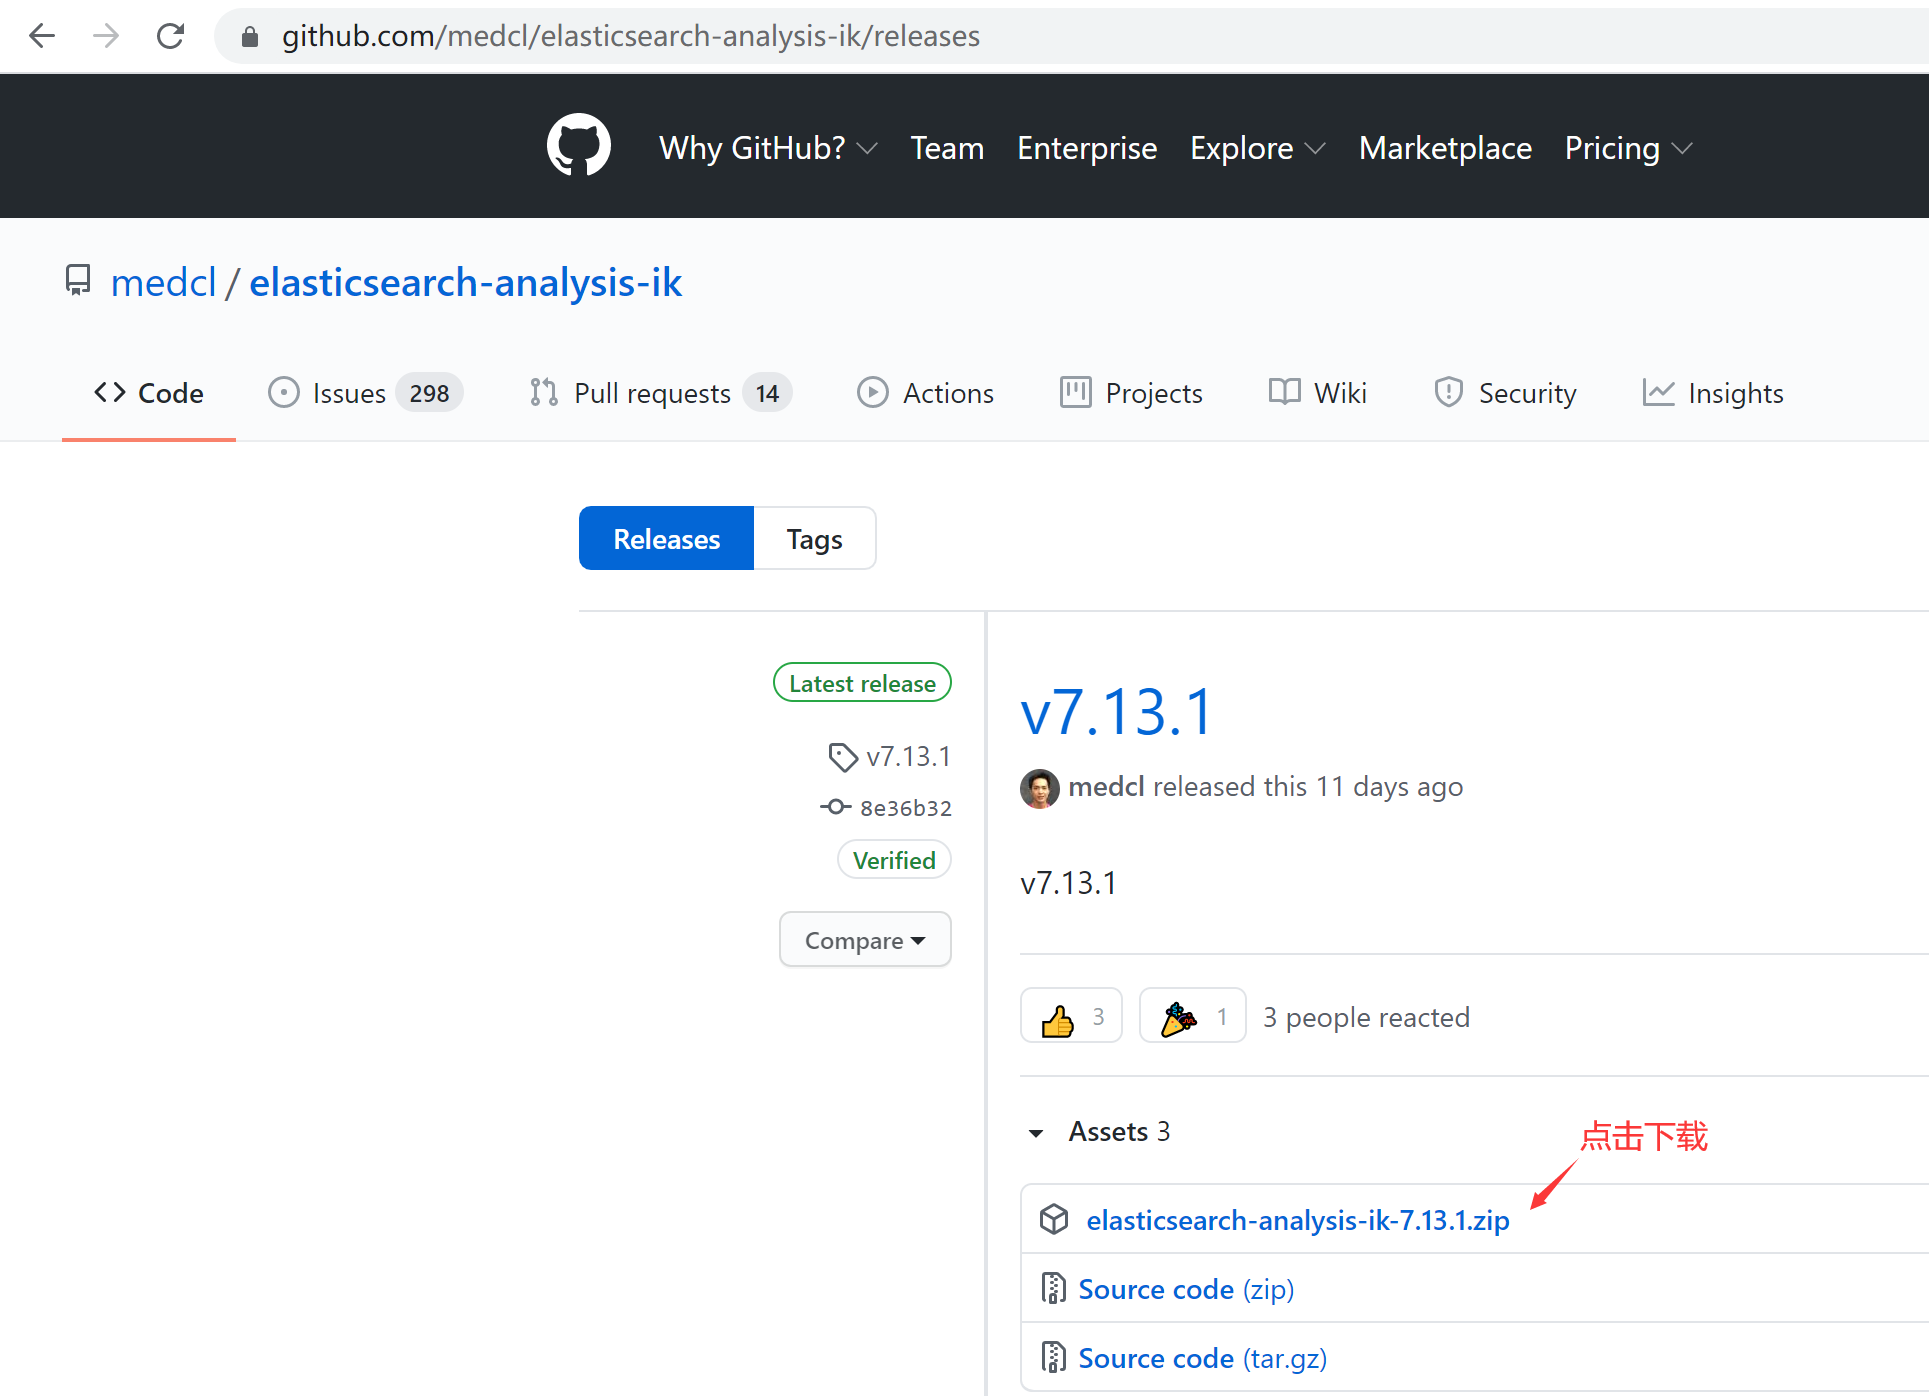Click the package icon for the ik zip asset
This screenshot has height=1396, width=1929.
[x=1054, y=1219]
